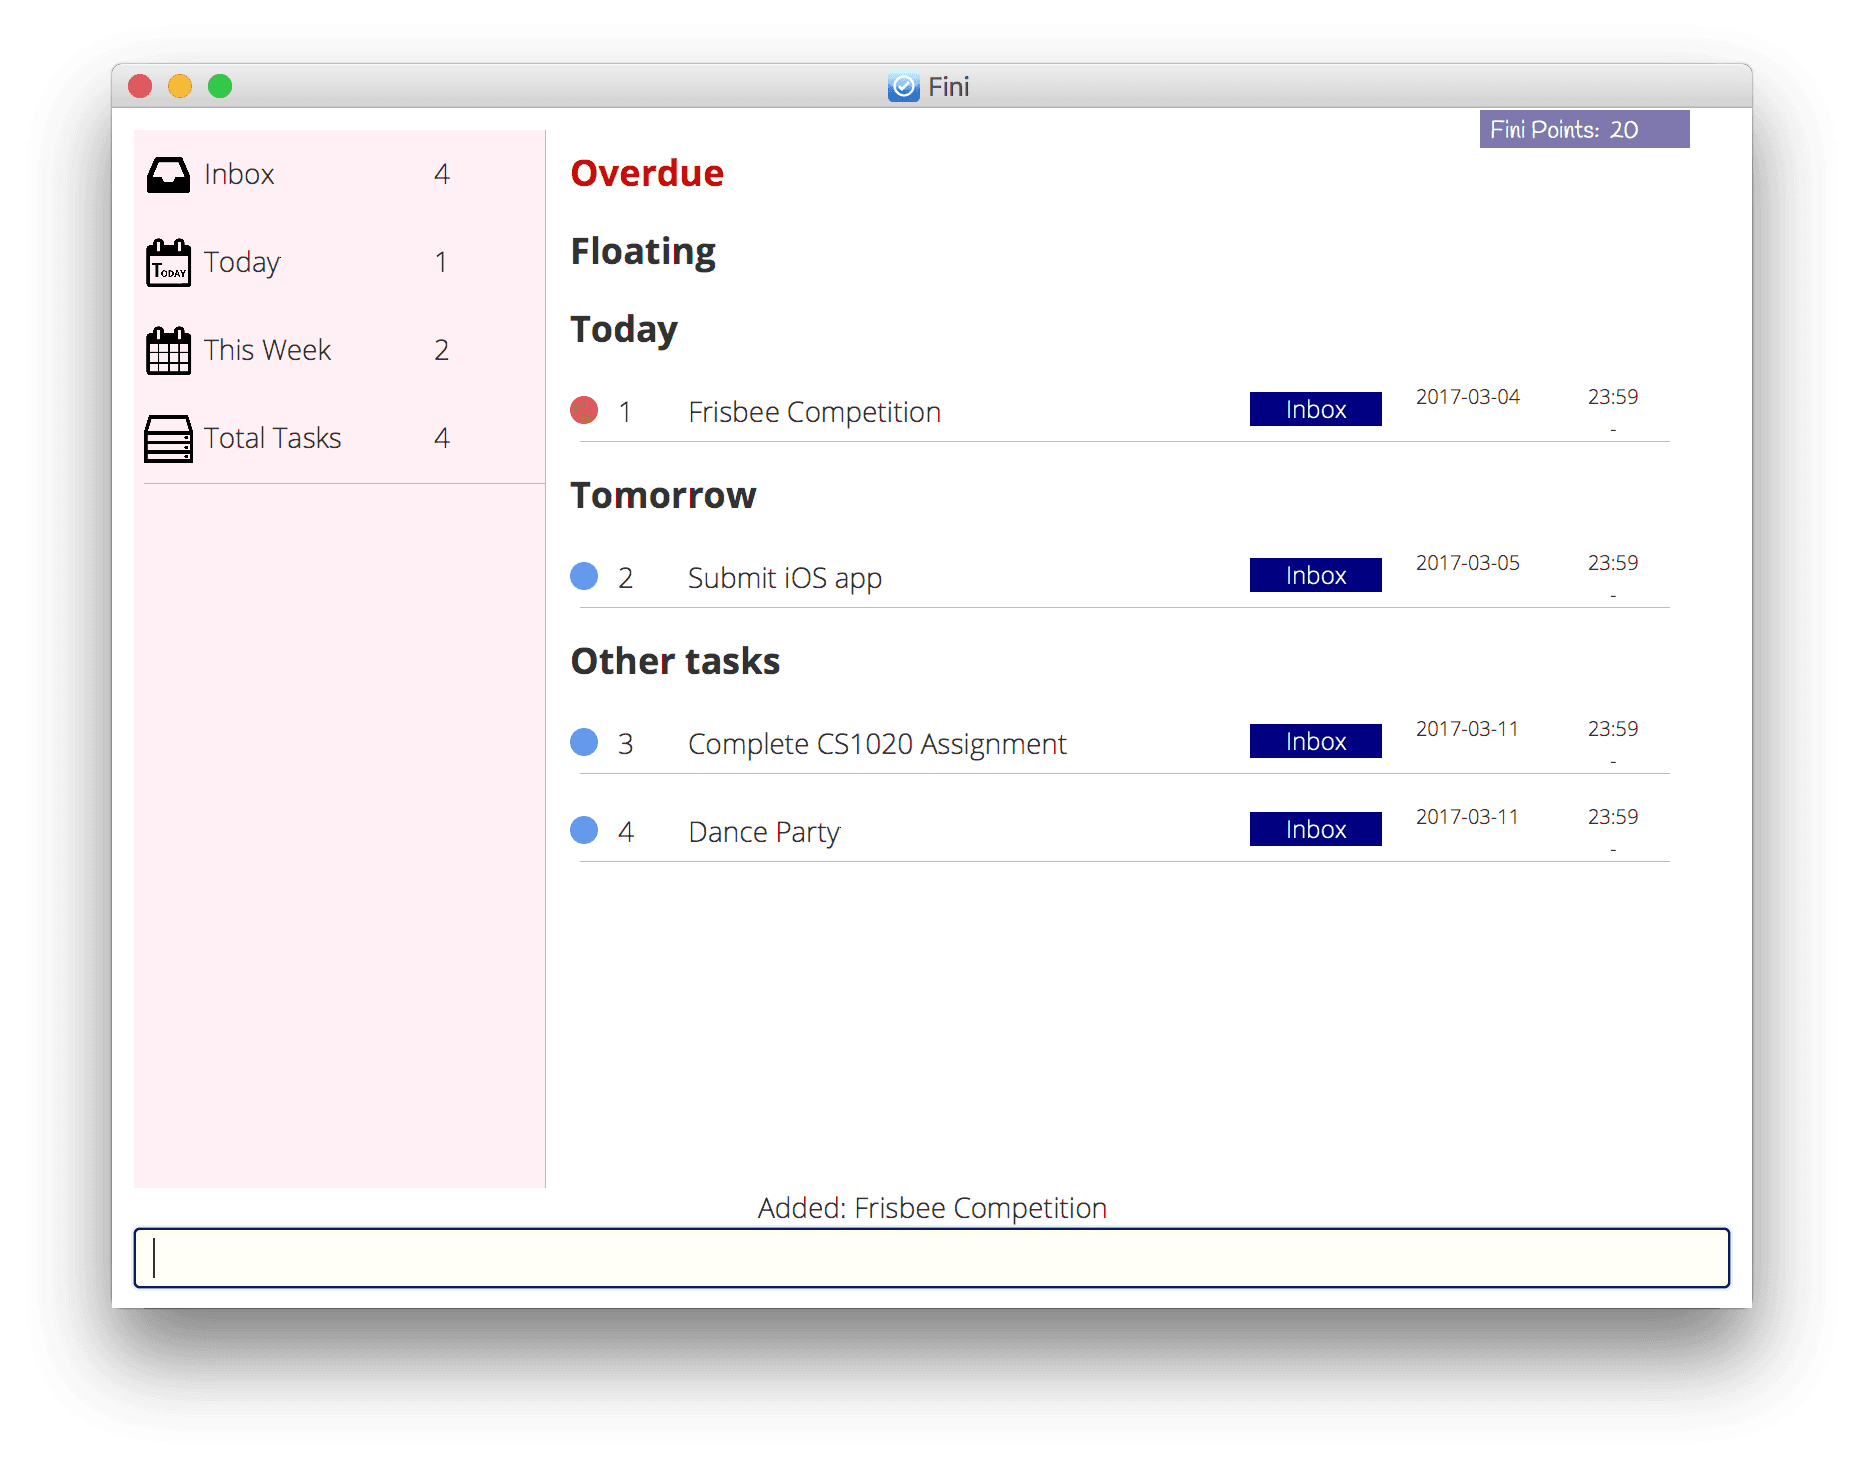1864x1468 pixels.
Task: Click the Floating section heading
Action: pos(643,251)
